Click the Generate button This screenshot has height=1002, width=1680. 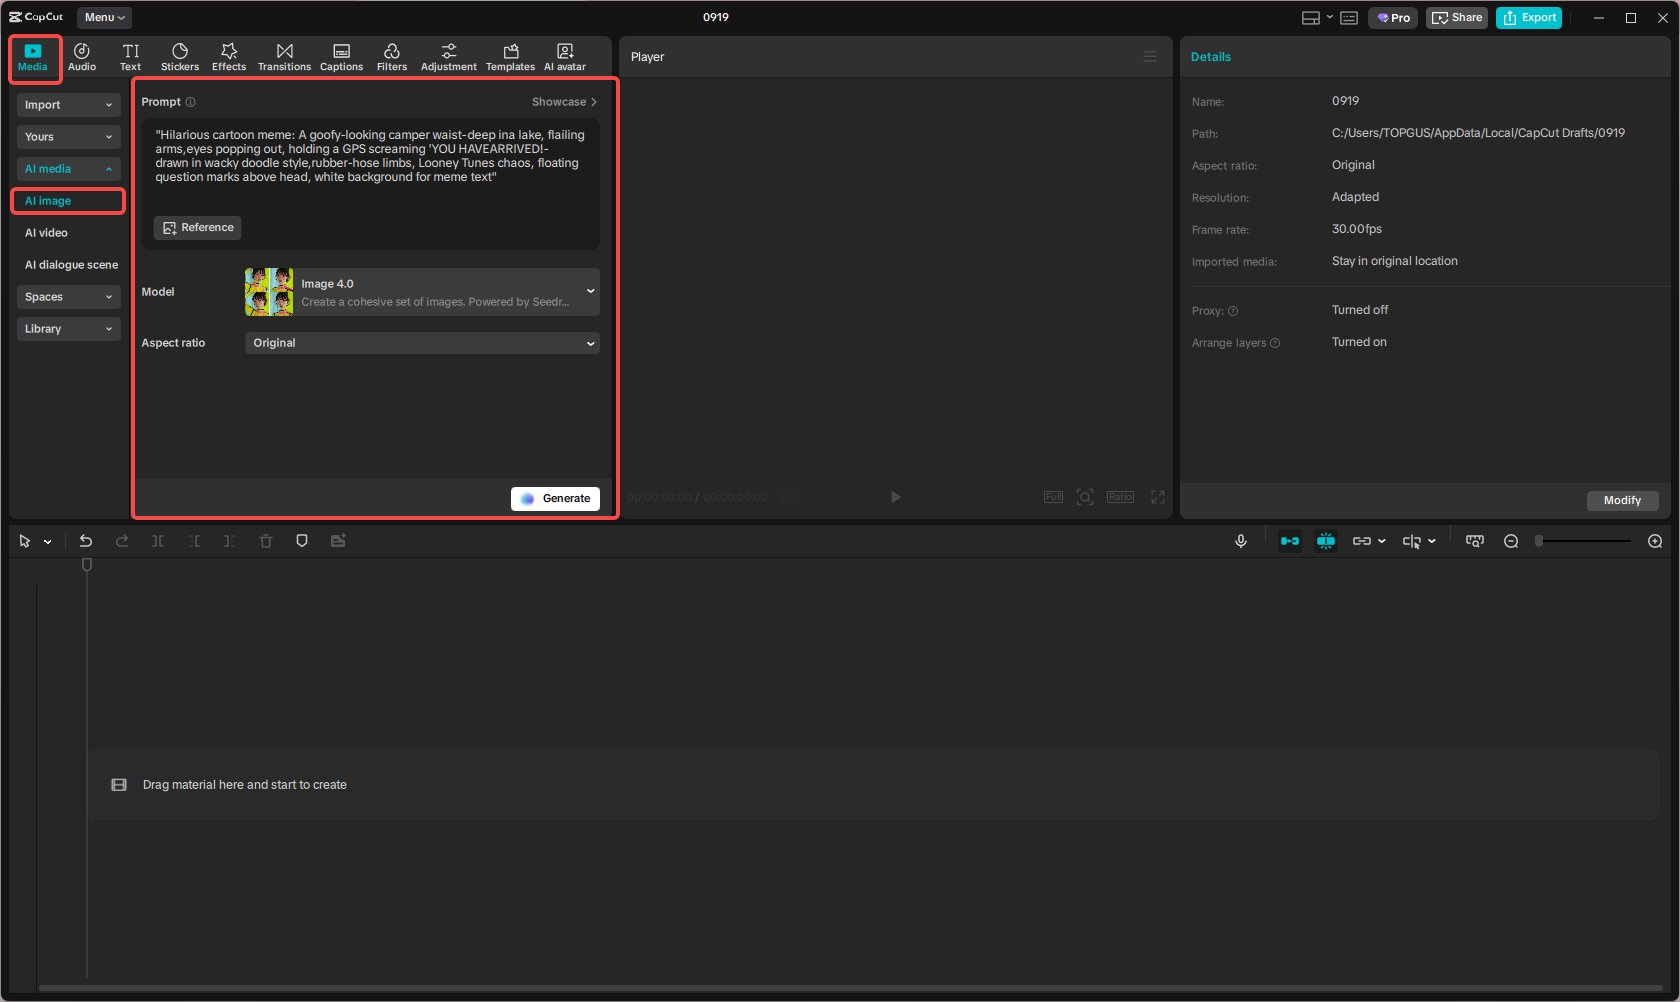click(555, 497)
